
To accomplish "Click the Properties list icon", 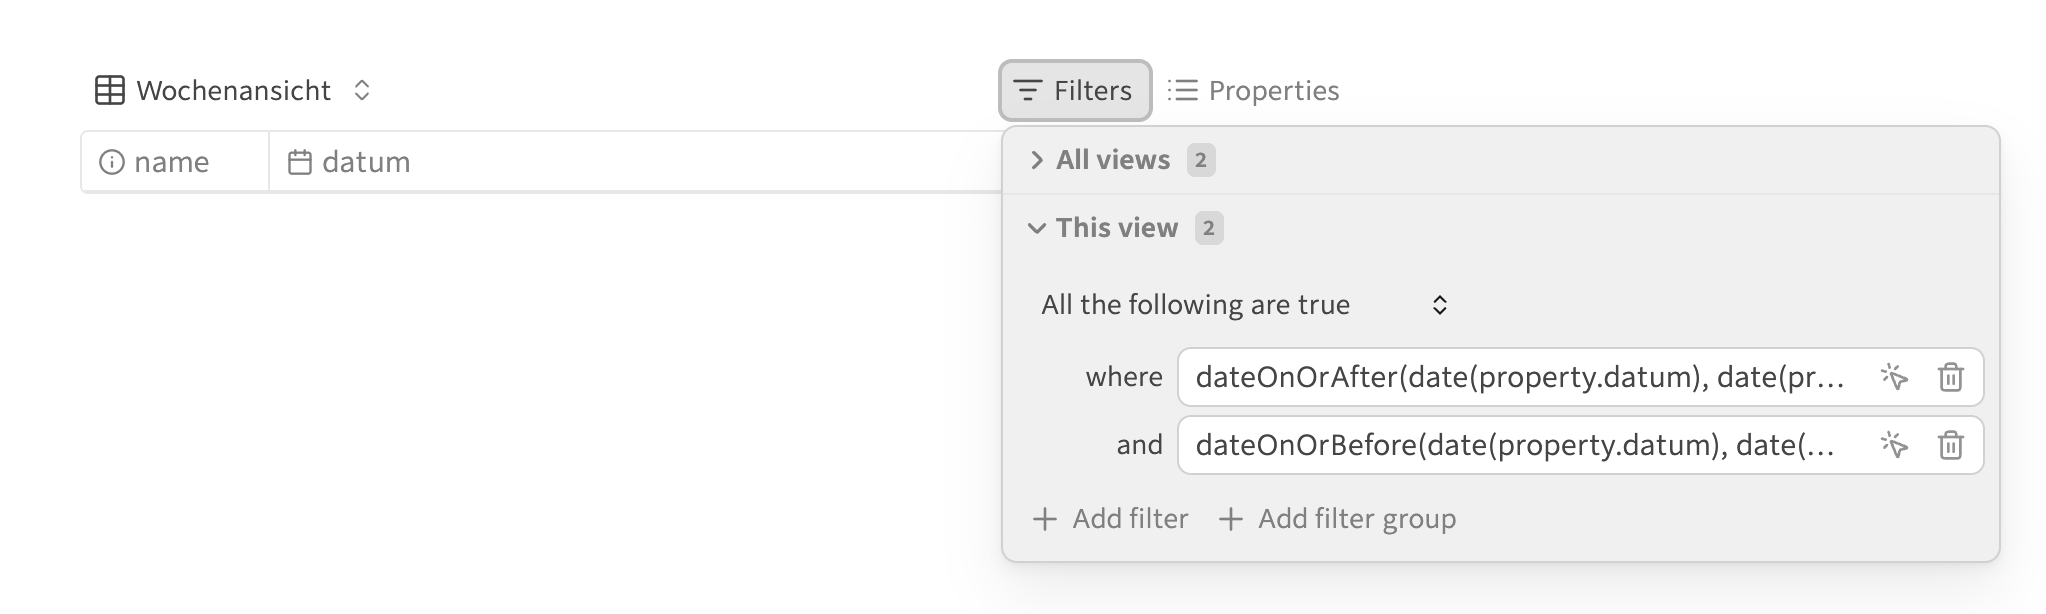I will pos(1182,90).
